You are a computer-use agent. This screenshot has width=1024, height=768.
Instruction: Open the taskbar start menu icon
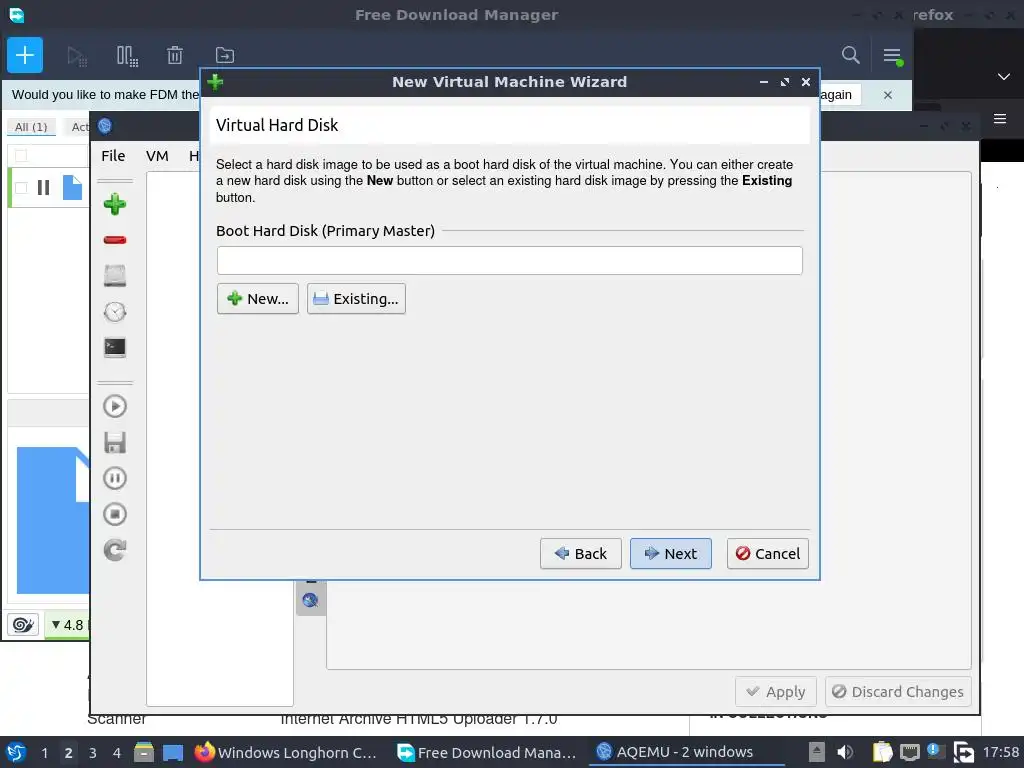pyautogui.click(x=16, y=752)
